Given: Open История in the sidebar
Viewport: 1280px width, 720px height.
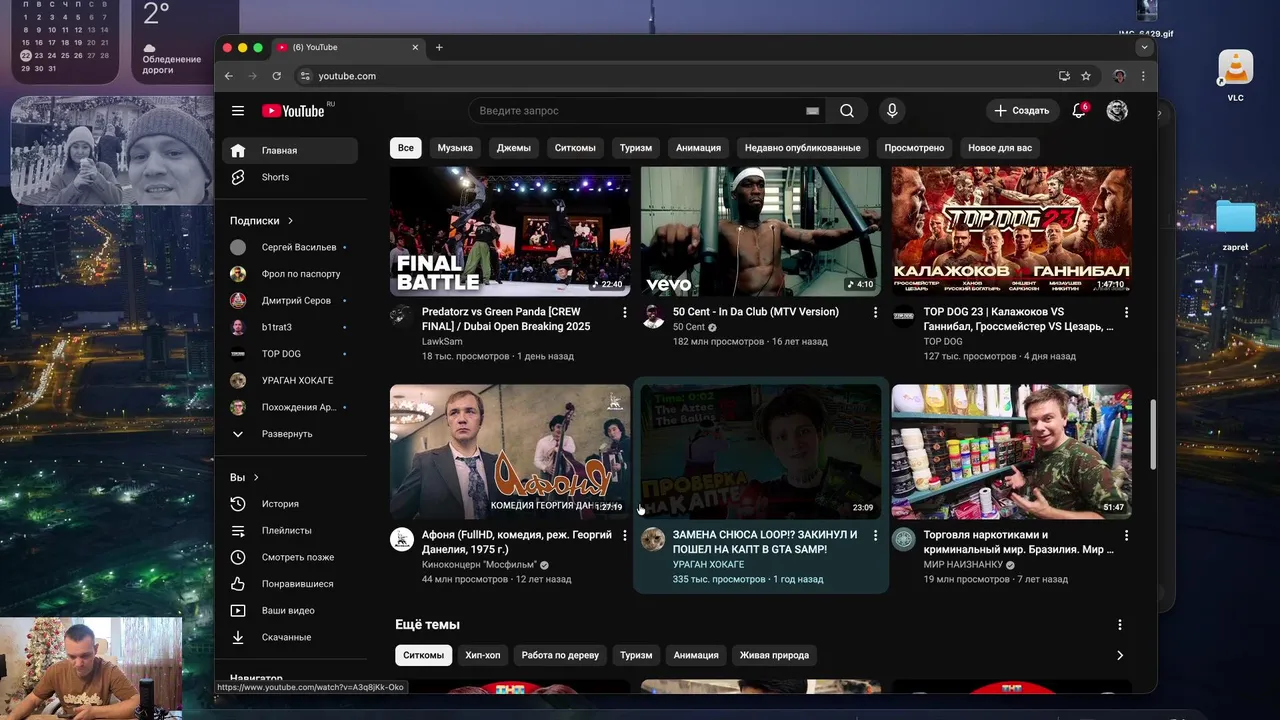Looking at the screenshot, I should coord(290,504).
